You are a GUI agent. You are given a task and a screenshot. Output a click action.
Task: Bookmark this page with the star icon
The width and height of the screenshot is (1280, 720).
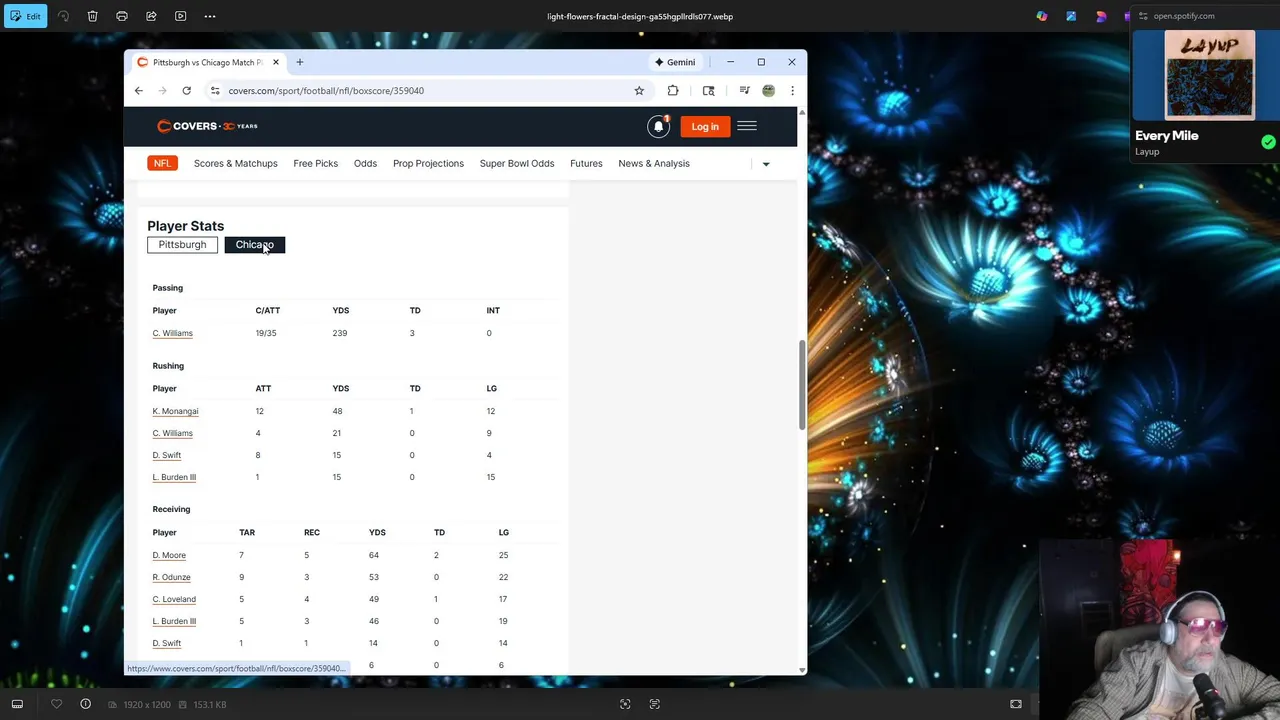(x=639, y=90)
